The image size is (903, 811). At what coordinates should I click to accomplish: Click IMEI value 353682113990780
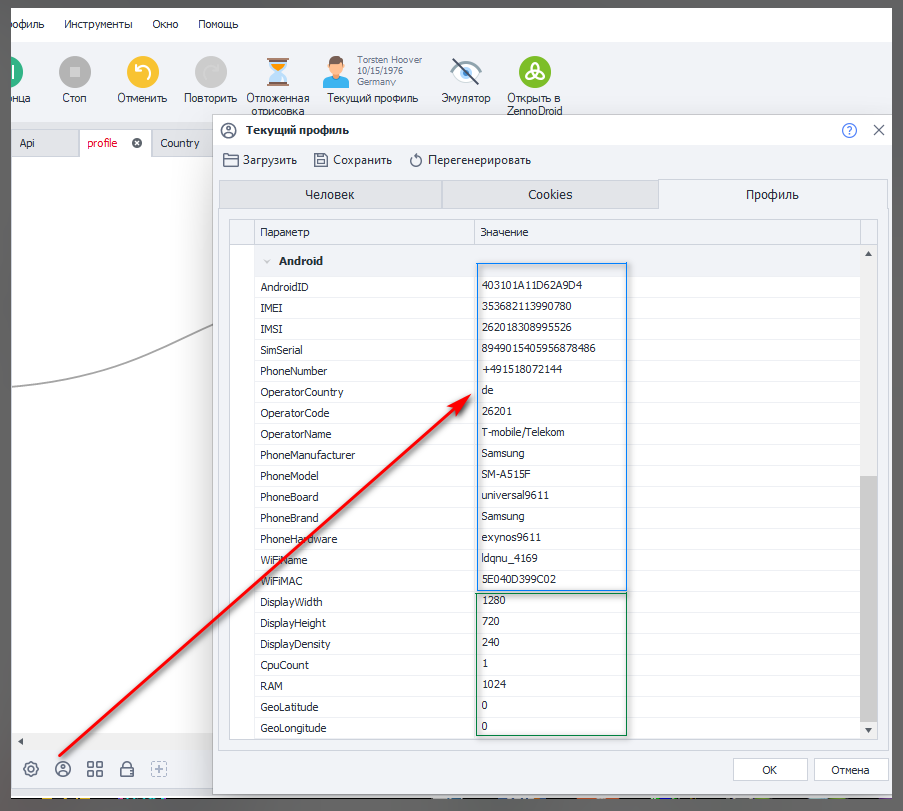tap(526, 306)
